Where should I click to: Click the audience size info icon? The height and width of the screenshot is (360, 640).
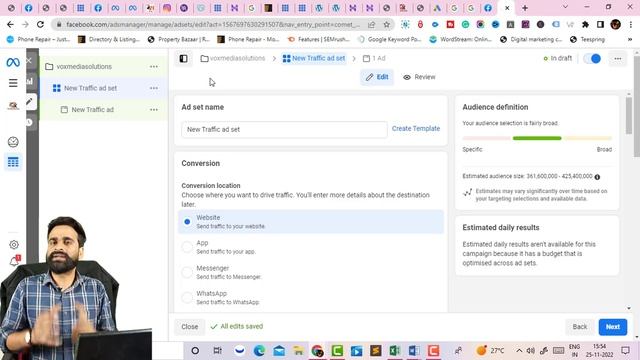(x=597, y=177)
